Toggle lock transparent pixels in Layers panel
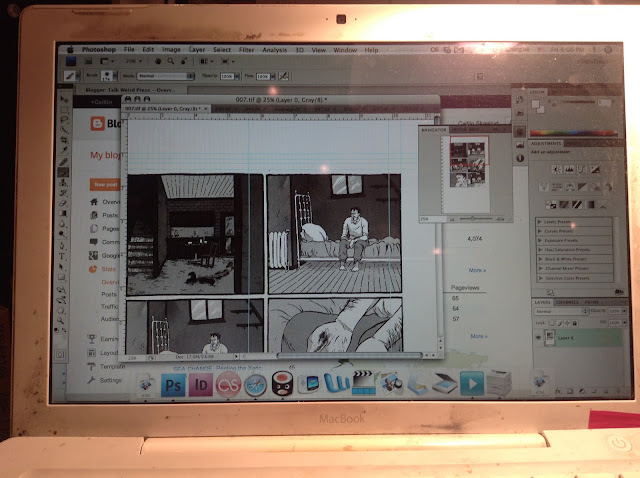The image size is (640, 478). (x=551, y=323)
